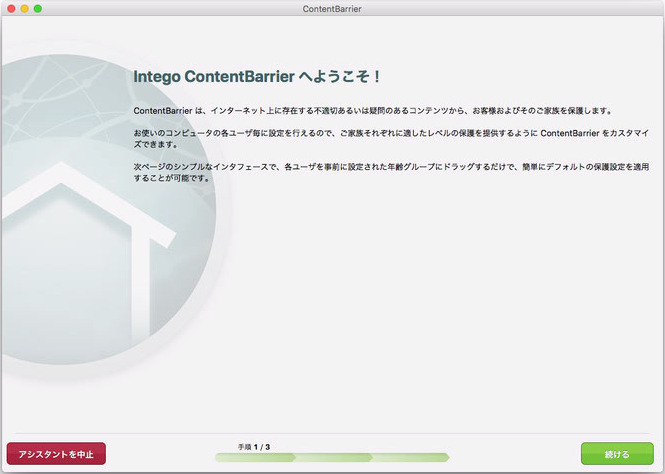Click the paragraph starting with お使いのコンピュータ
This screenshot has height=474, width=665.
(x=391, y=139)
